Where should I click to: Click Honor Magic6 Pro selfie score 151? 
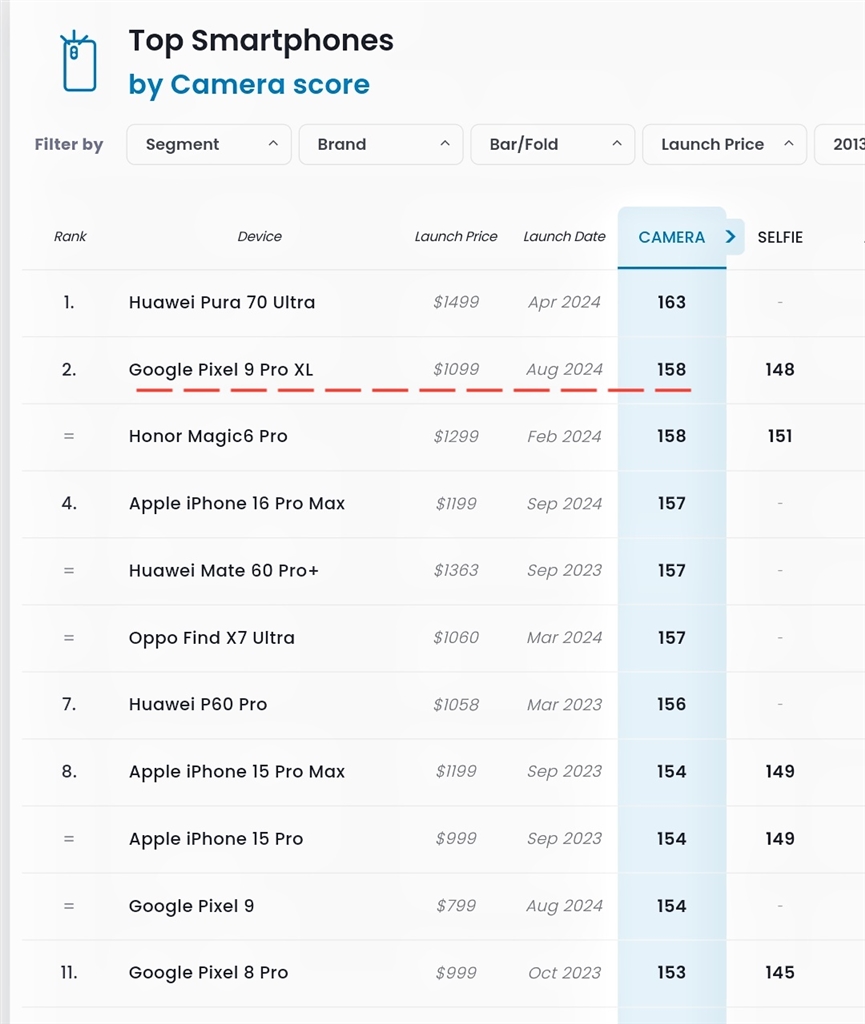pyautogui.click(x=780, y=436)
